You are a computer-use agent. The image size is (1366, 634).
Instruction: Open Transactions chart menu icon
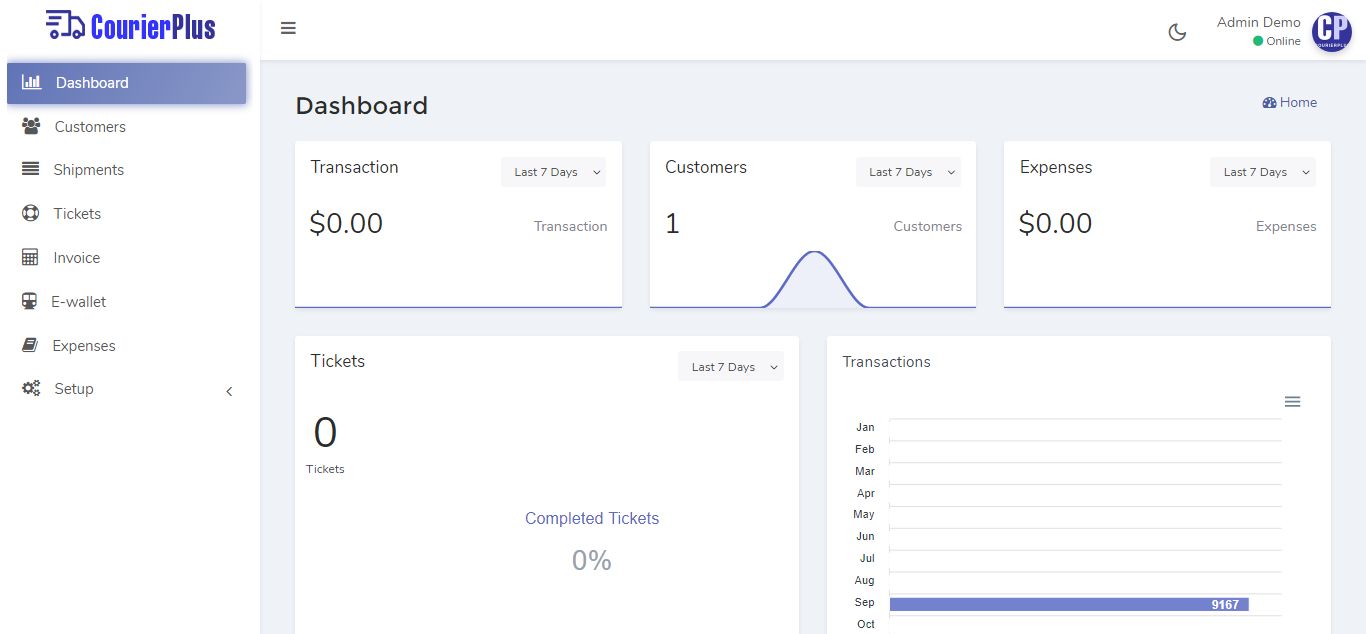(x=1292, y=402)
